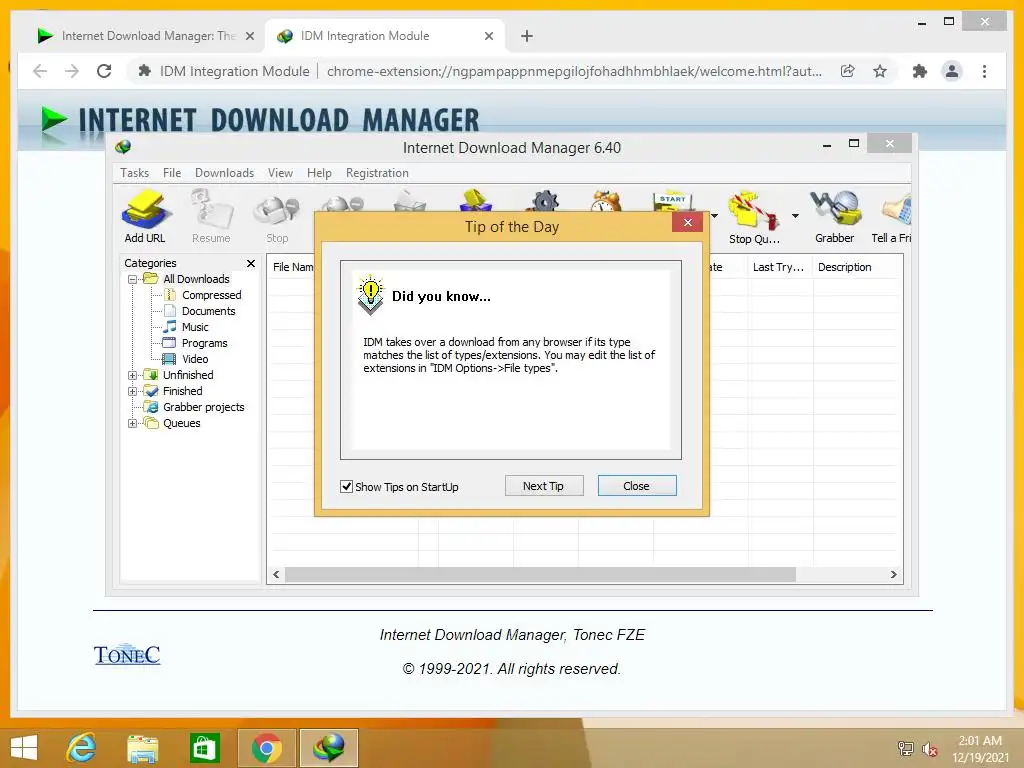Close Tip of the Day with X
Image resolution: width=1024 pixels, height=768 pixels.
[x=688, y=223]
